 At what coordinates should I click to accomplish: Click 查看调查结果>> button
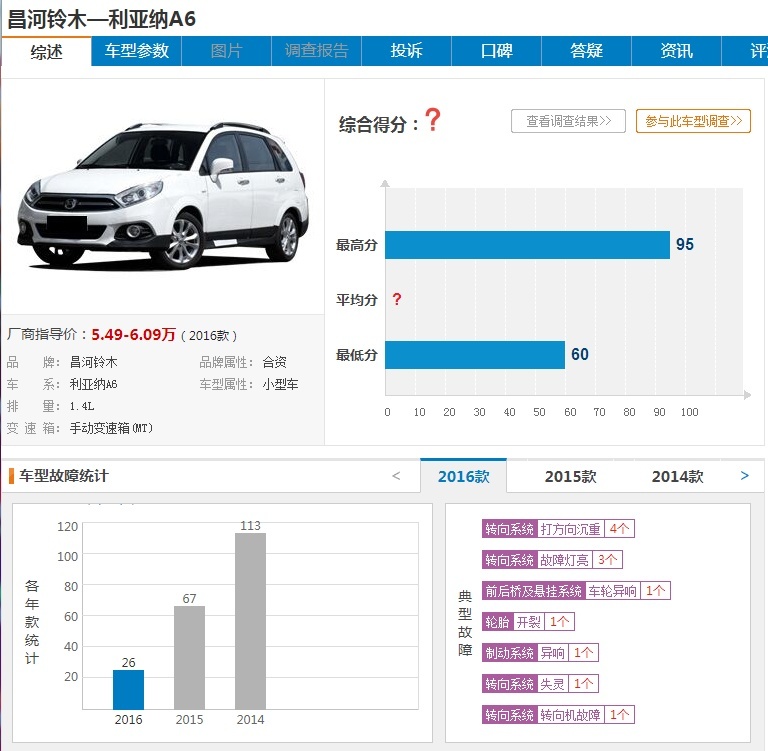(568, 121)
